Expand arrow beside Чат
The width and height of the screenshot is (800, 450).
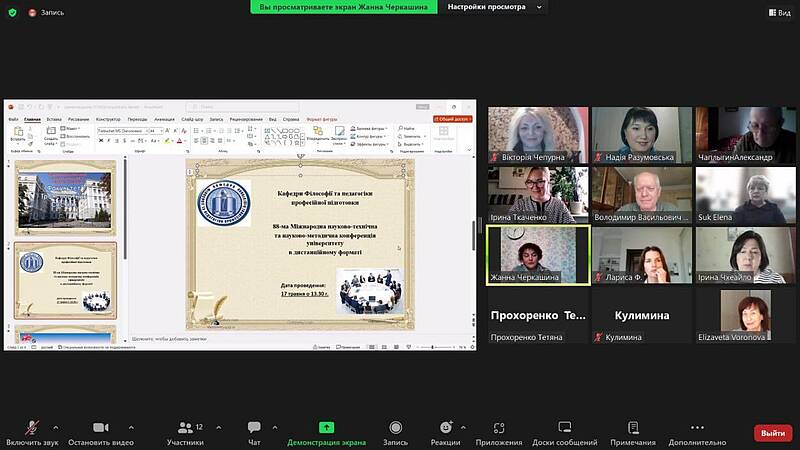point(274,428)
